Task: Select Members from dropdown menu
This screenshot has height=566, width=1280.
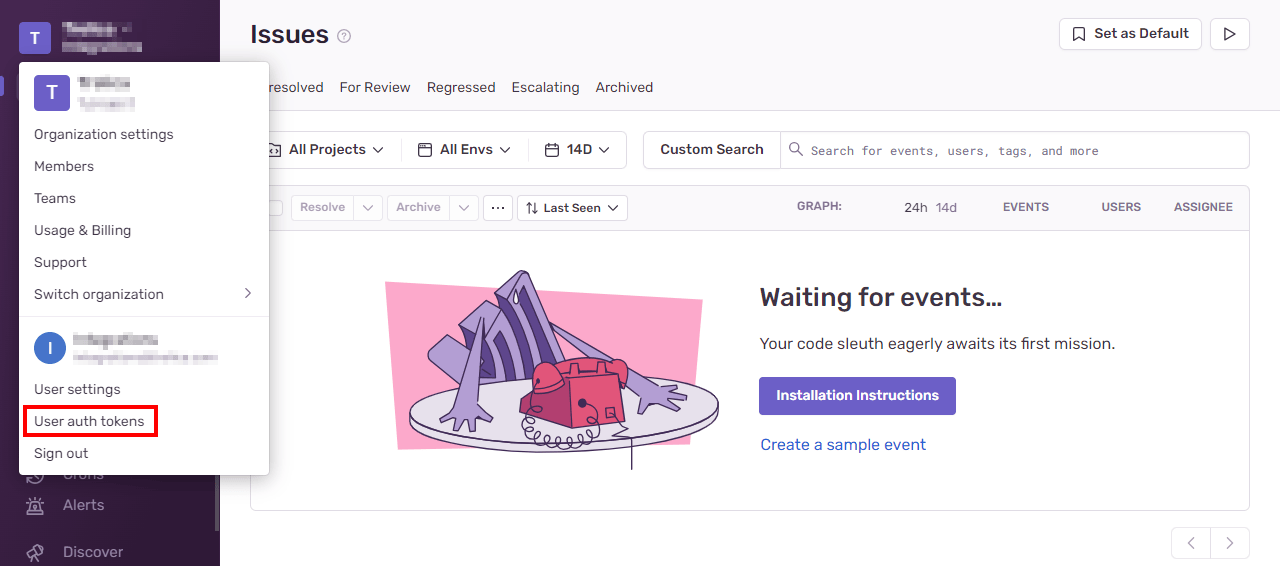Action: [64, 166]
